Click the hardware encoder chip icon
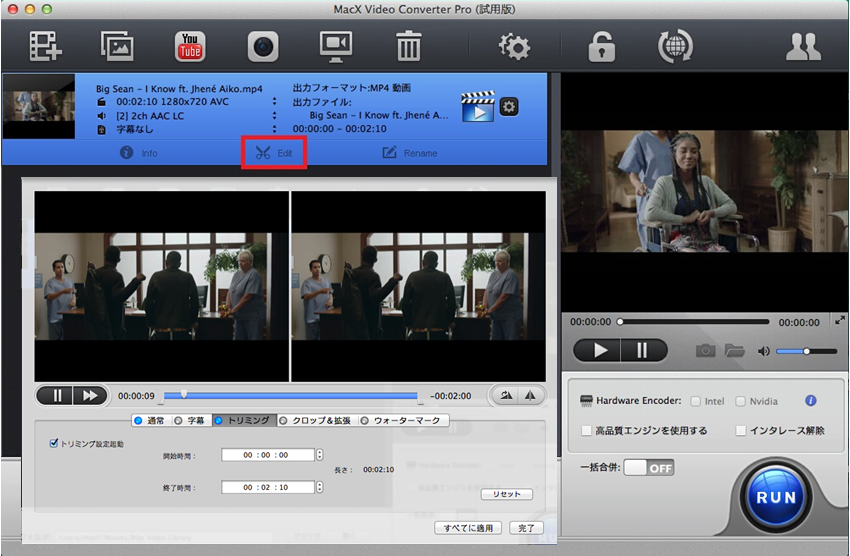Image resolution: width=850 pixels, height=556 pixels. point(586,401)
